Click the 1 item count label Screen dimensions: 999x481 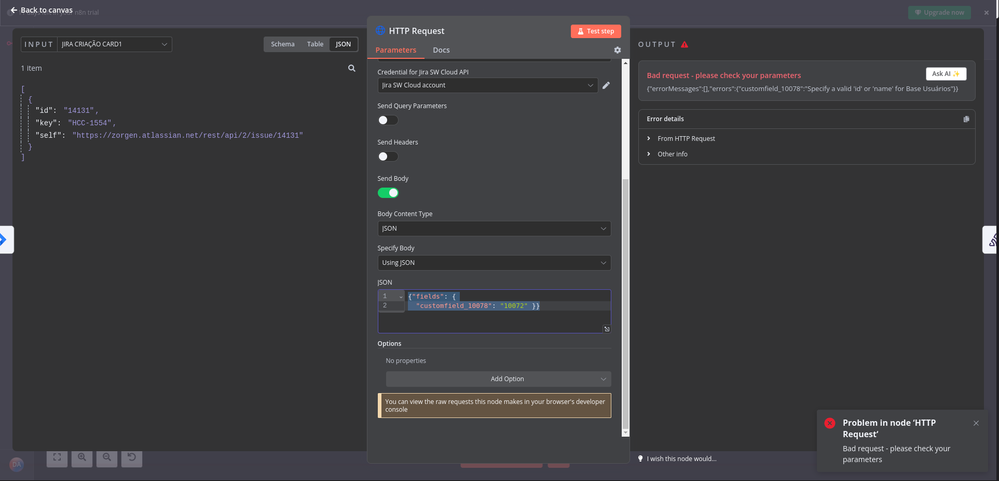tap(31, 68)
